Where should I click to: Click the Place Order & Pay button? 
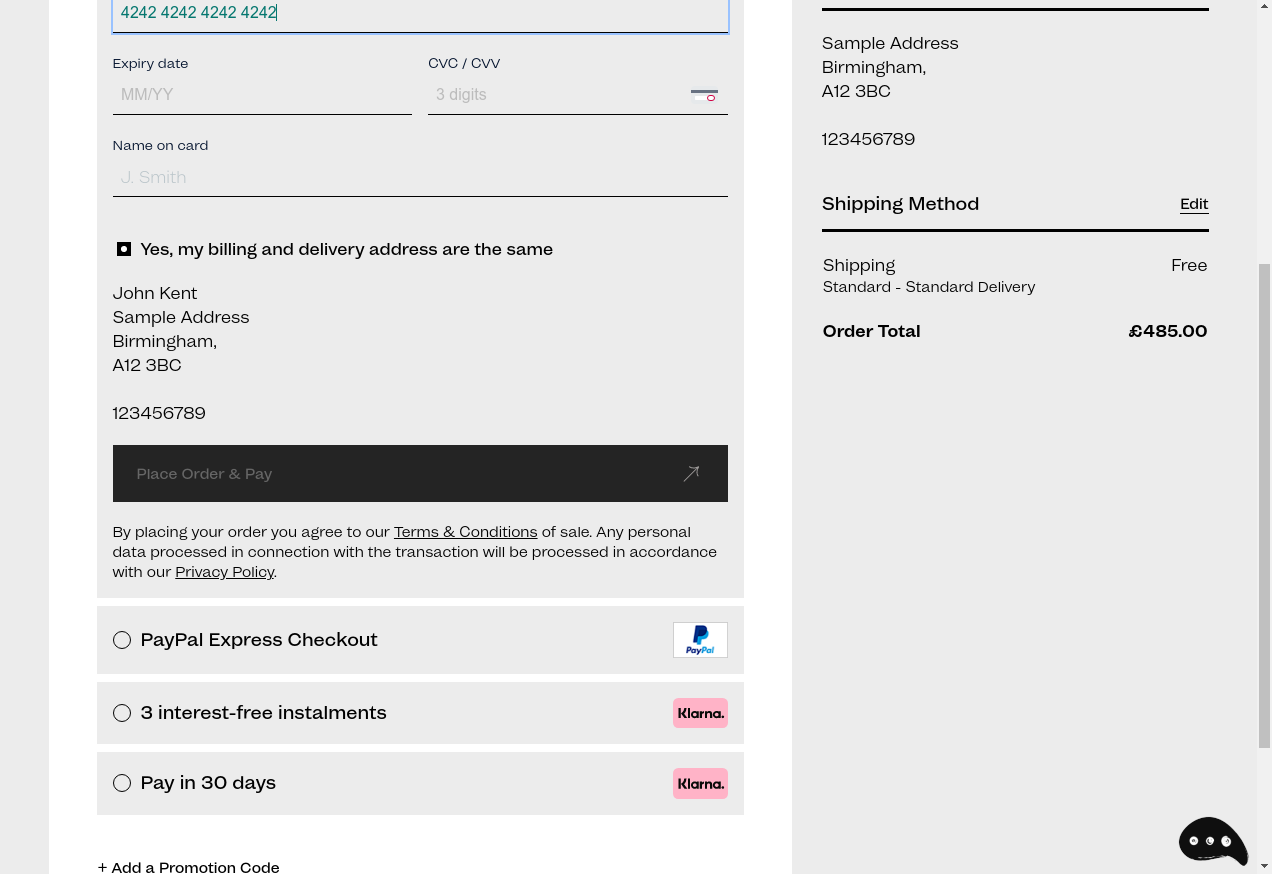pyautogui.click(x=420, y=474)
